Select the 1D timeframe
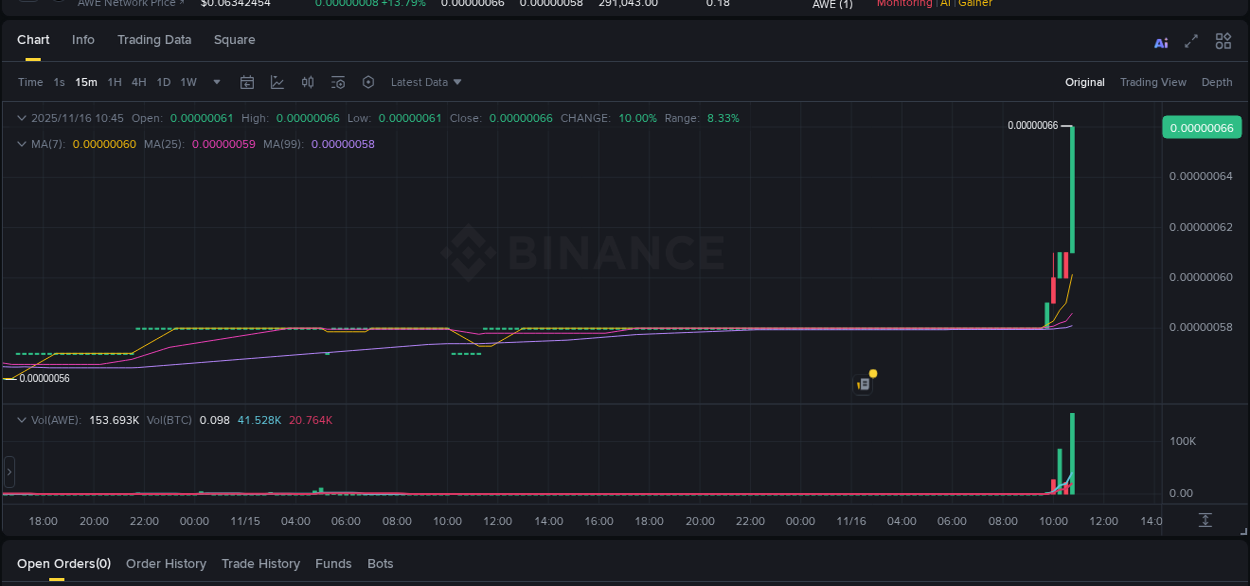 tap(163, 82)
